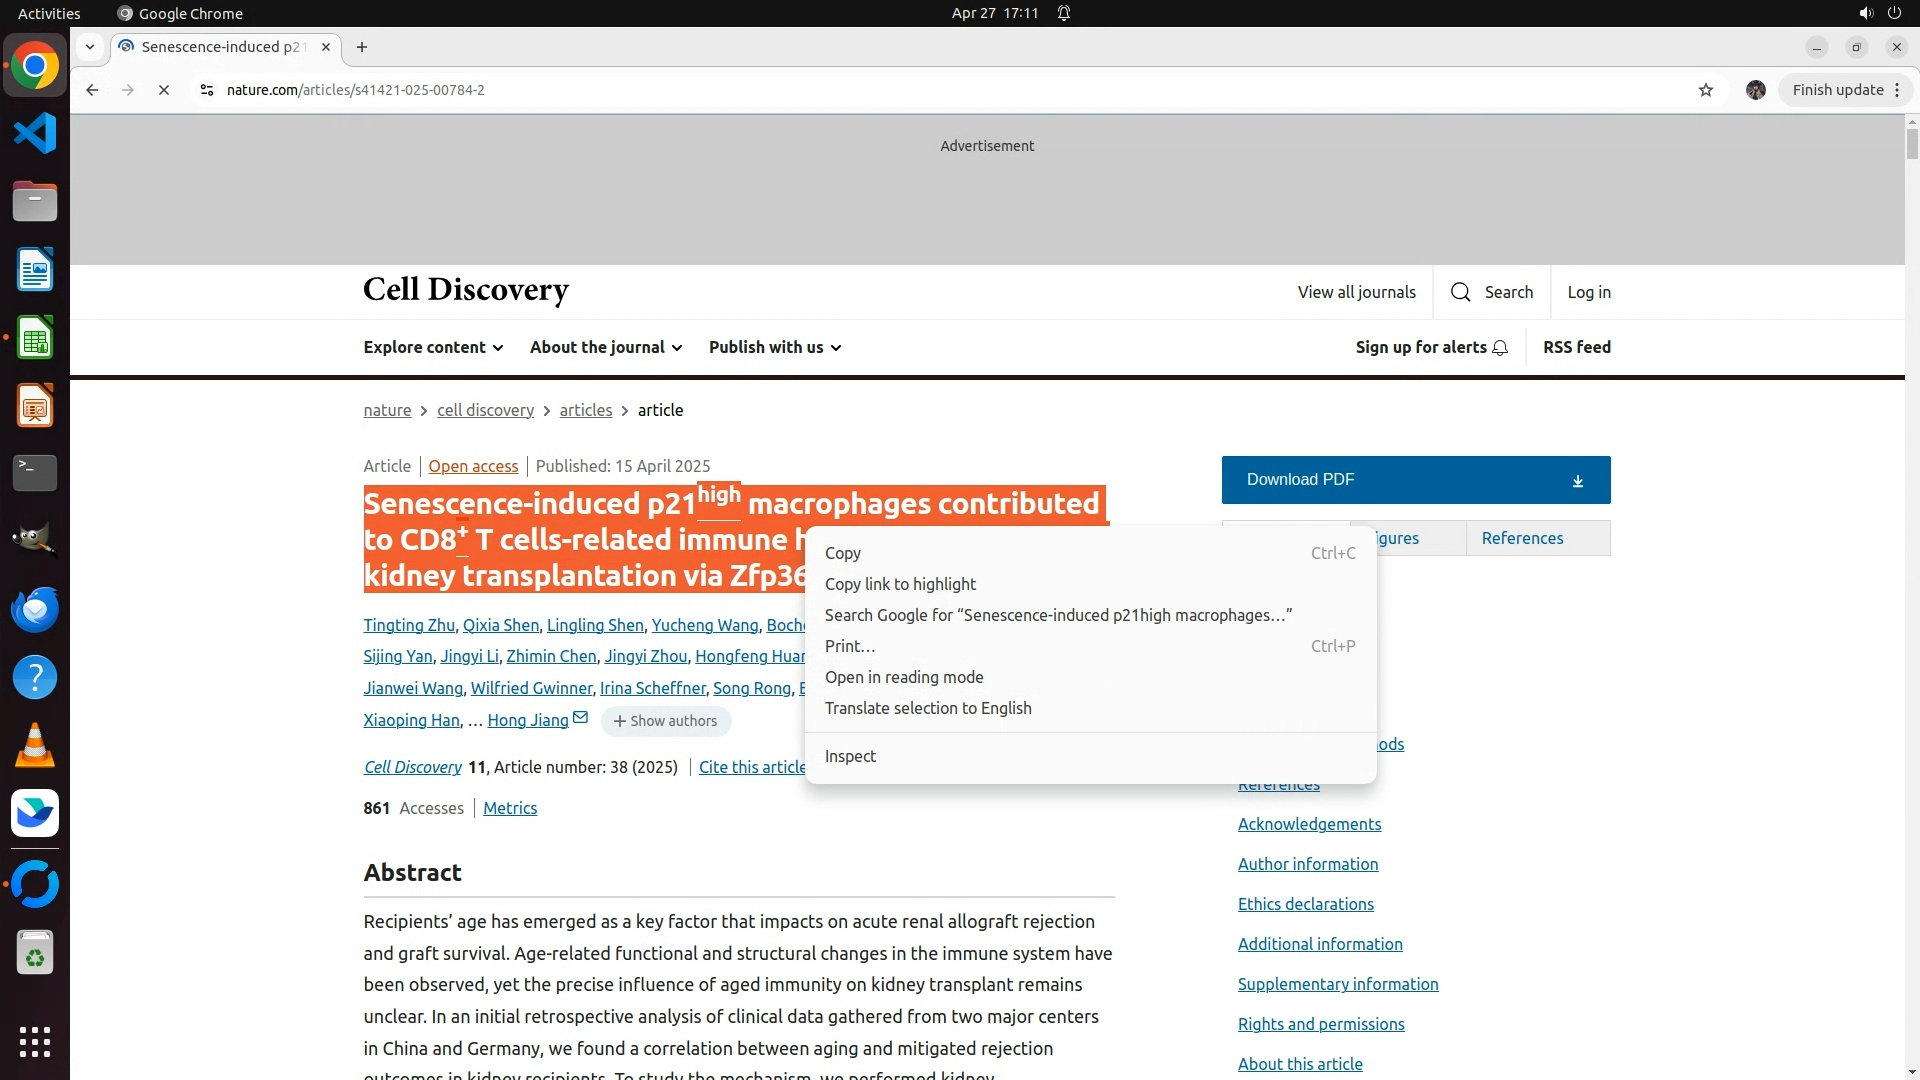Open the new tab plus button

(x=362, y=47)
